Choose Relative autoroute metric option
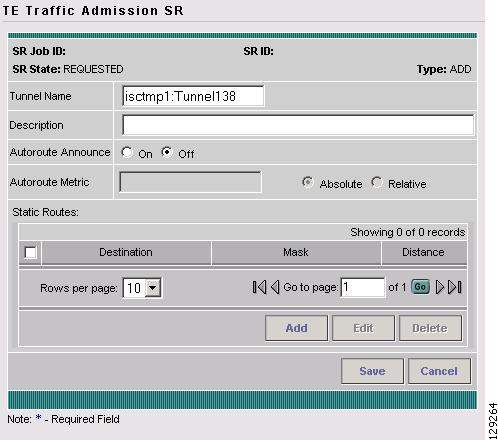Screen dimensions: 498x440 coord(377,182)
